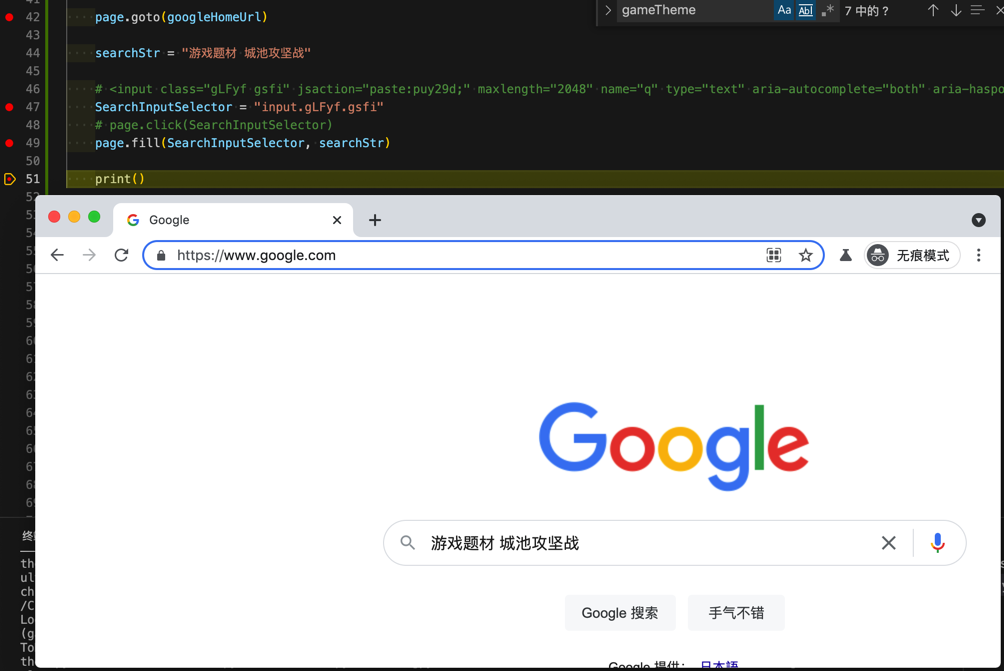This screenshot has height=671, width=1004.
Task: Click the gameTheme find input field
Action: tap(695, 10)
